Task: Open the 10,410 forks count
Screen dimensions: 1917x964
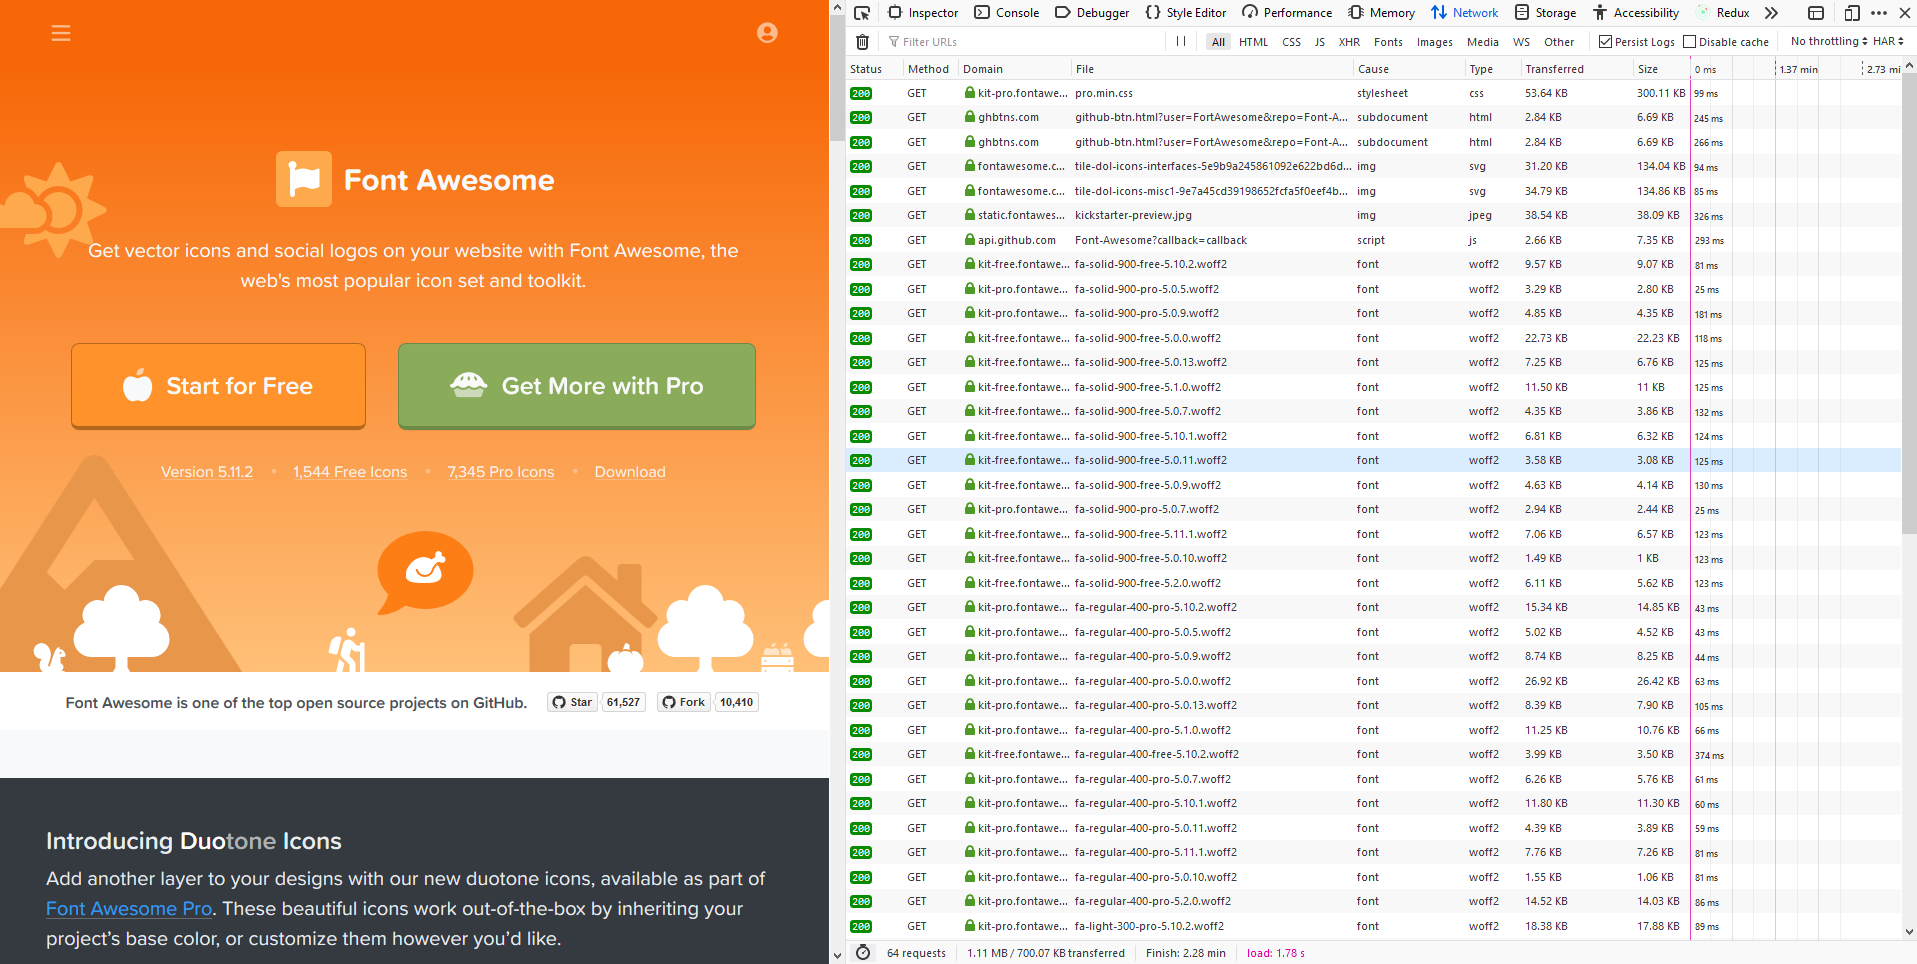Action: 736,702
